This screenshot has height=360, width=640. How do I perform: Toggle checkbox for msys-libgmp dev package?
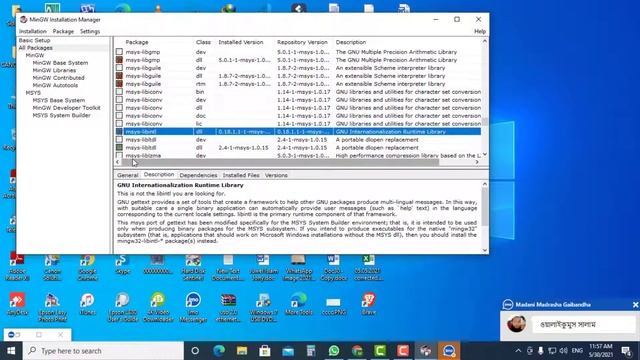pyautogui.click(x=119, y=52)
